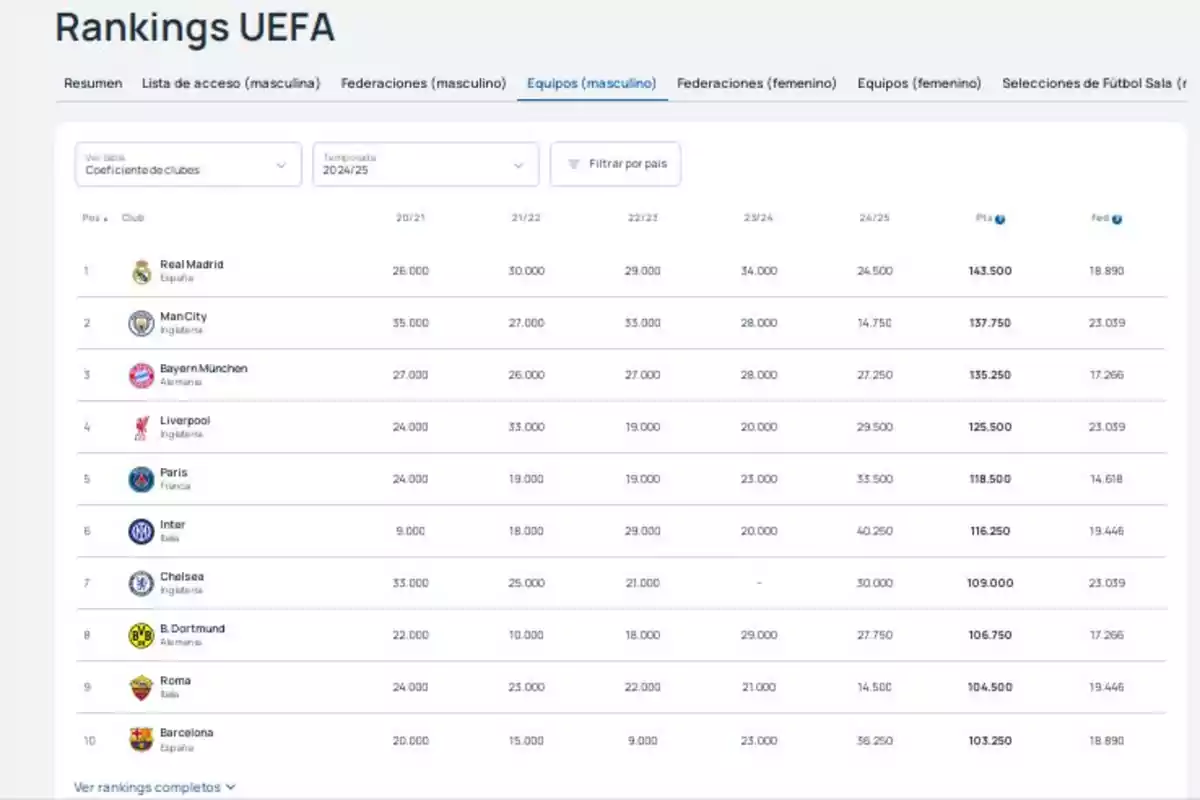This screenshot has width=1200, height=800.
Task: Click the 21/22 column header
Action: point(526,218)
